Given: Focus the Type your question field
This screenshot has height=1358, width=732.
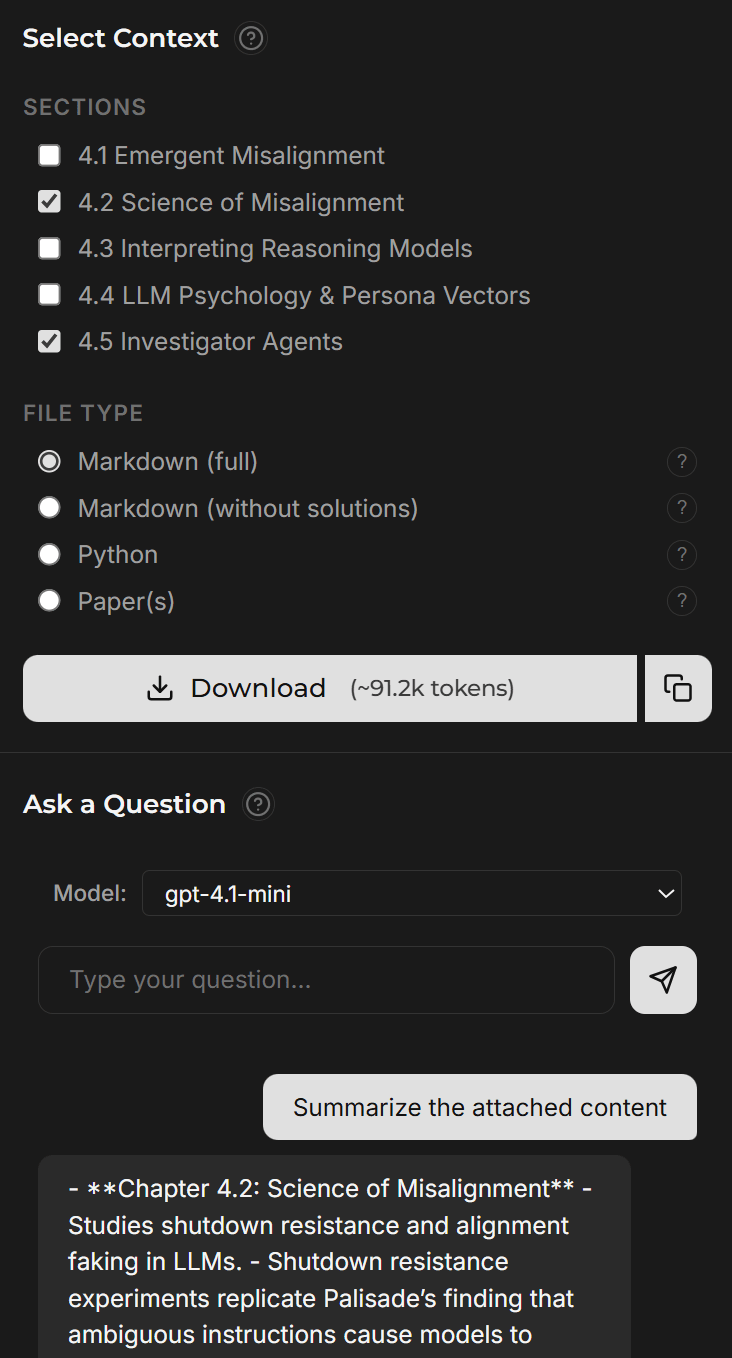Looking at the screenshot, I should pyautogui.click(x=326, y=980).
